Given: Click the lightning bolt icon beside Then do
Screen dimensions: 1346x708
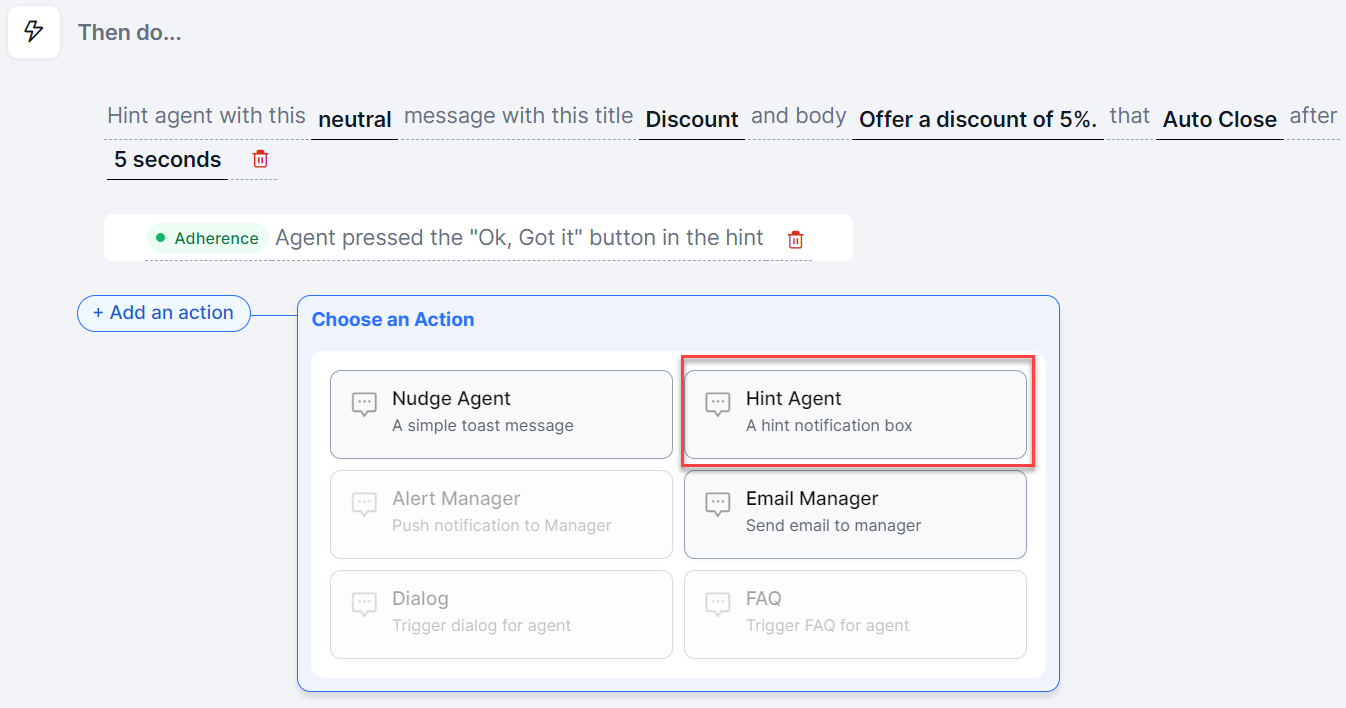Looking at the screenshot, I should (x=33, y=32).
